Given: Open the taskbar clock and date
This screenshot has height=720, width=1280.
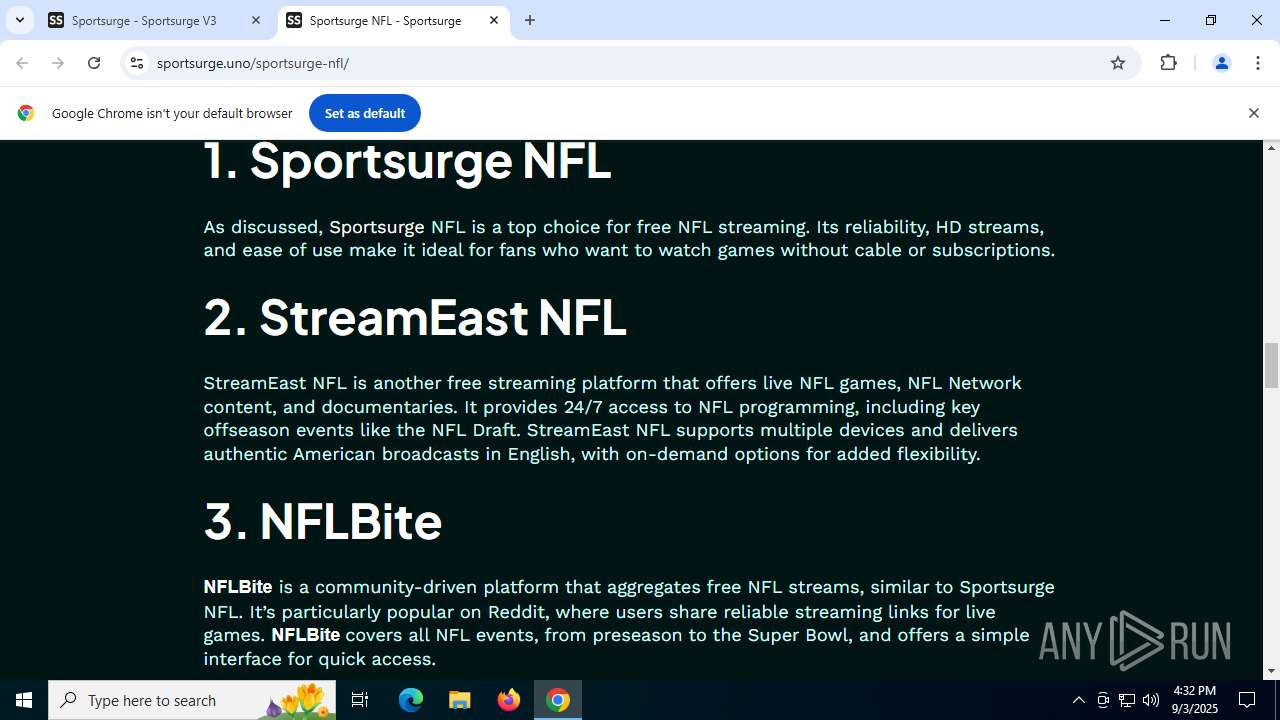Looking at the screenshot, I should coord(1194,700).
